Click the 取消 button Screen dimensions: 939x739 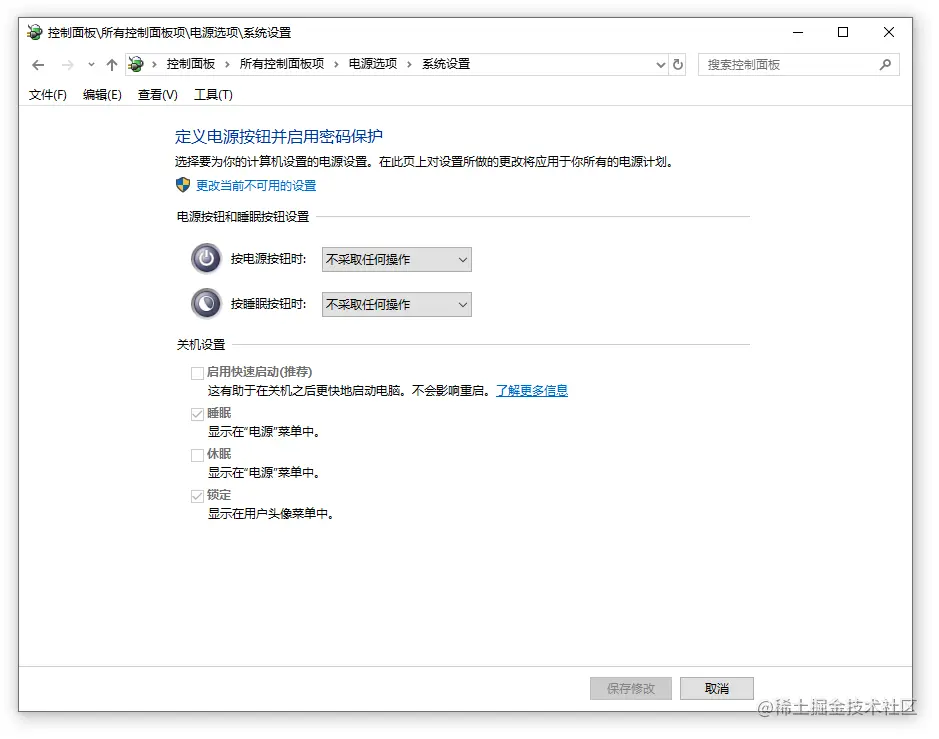(x=716, y=688)
